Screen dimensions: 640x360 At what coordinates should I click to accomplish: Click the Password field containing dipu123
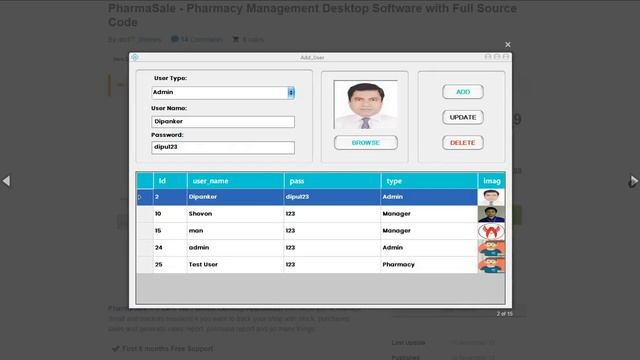[223, 147]
